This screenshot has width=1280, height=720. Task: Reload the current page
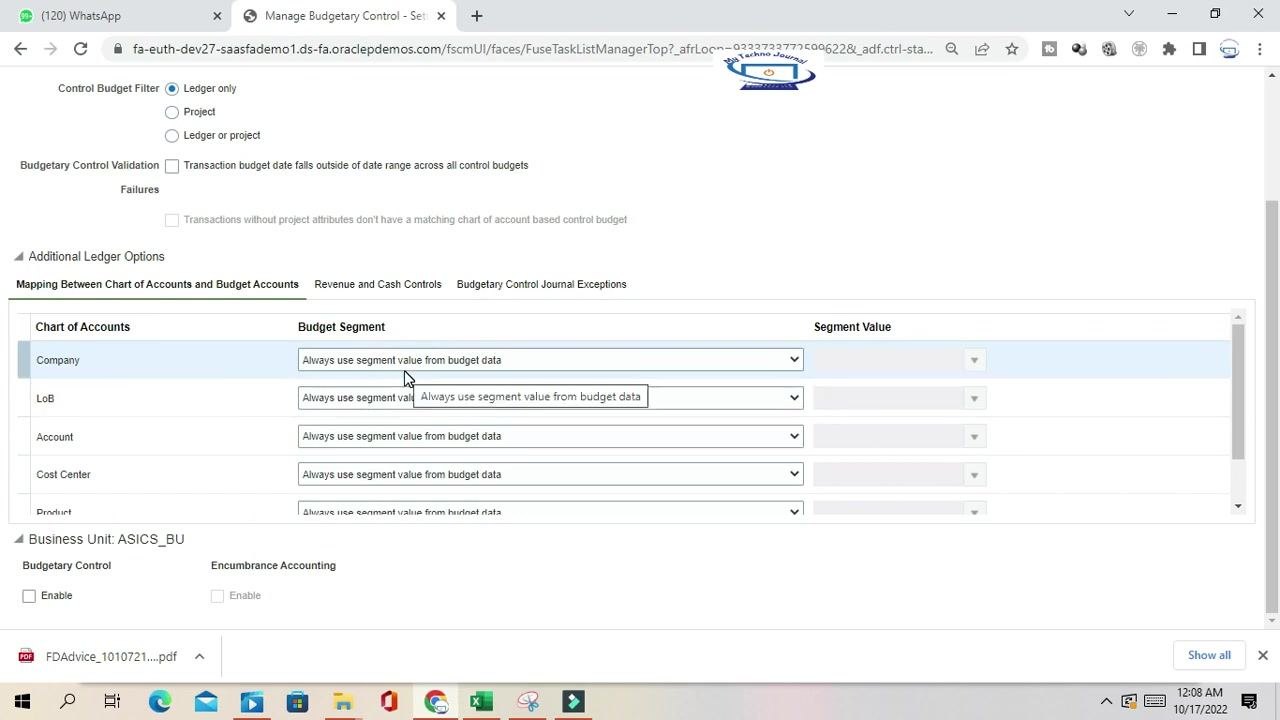(x=80, y=48)
